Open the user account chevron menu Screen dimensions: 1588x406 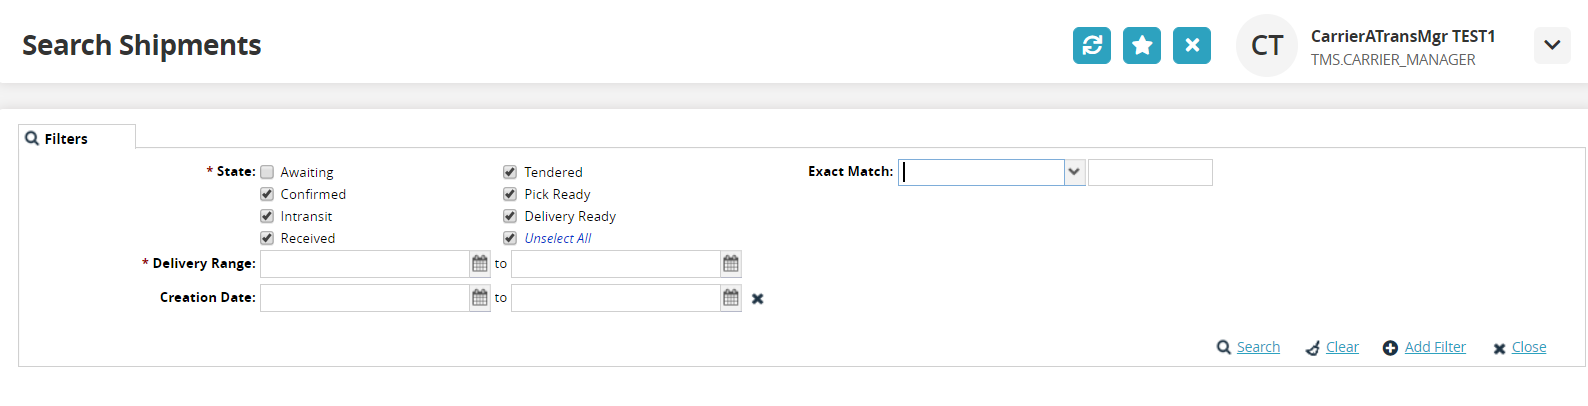pyautogui.click(x=1552, y=45)
